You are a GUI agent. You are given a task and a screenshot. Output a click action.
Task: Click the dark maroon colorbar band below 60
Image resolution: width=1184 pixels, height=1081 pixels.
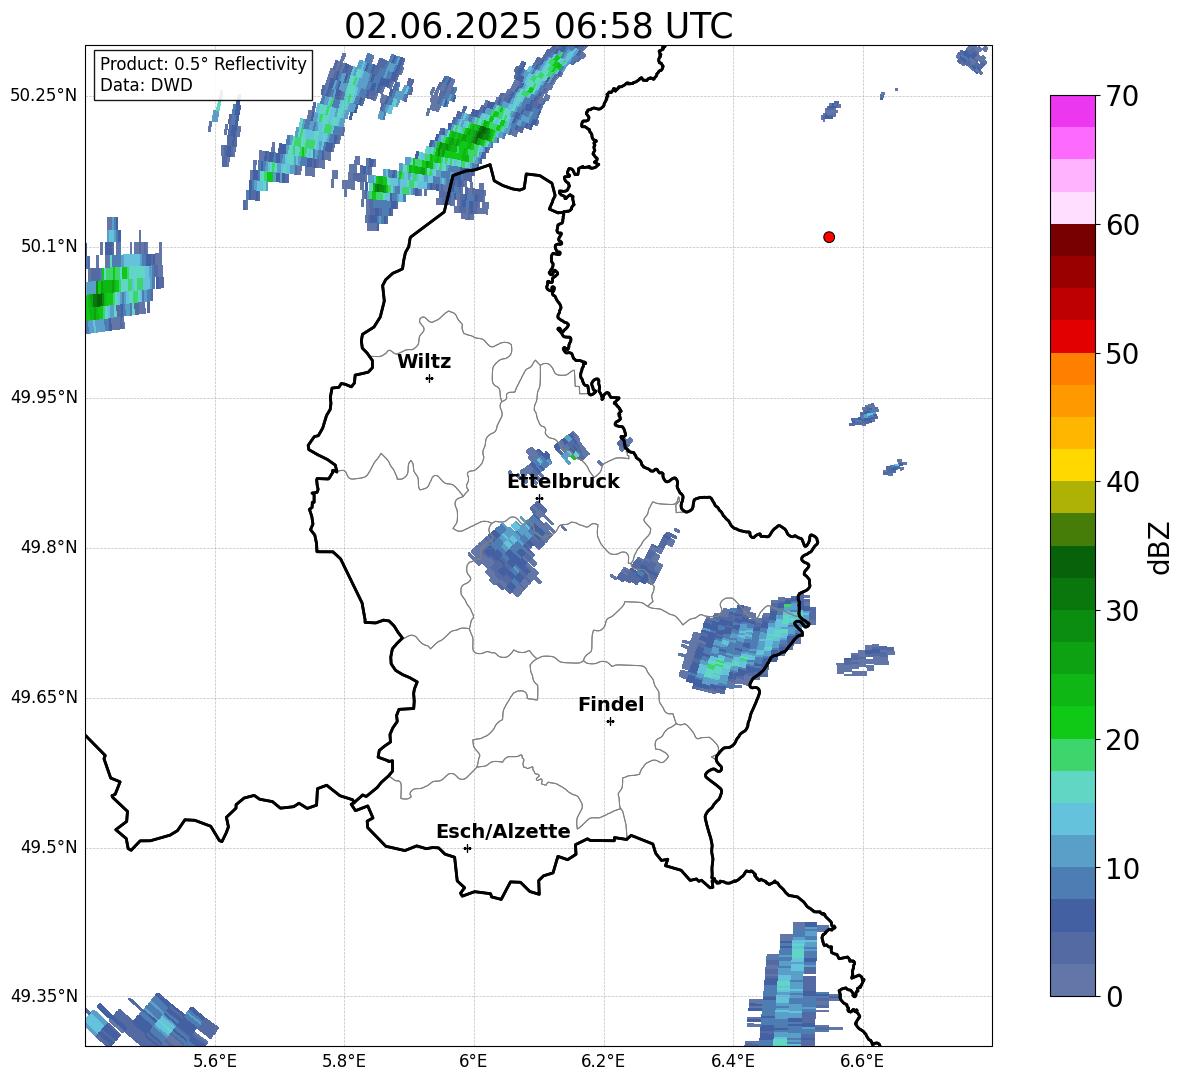tap(1072, 240)
